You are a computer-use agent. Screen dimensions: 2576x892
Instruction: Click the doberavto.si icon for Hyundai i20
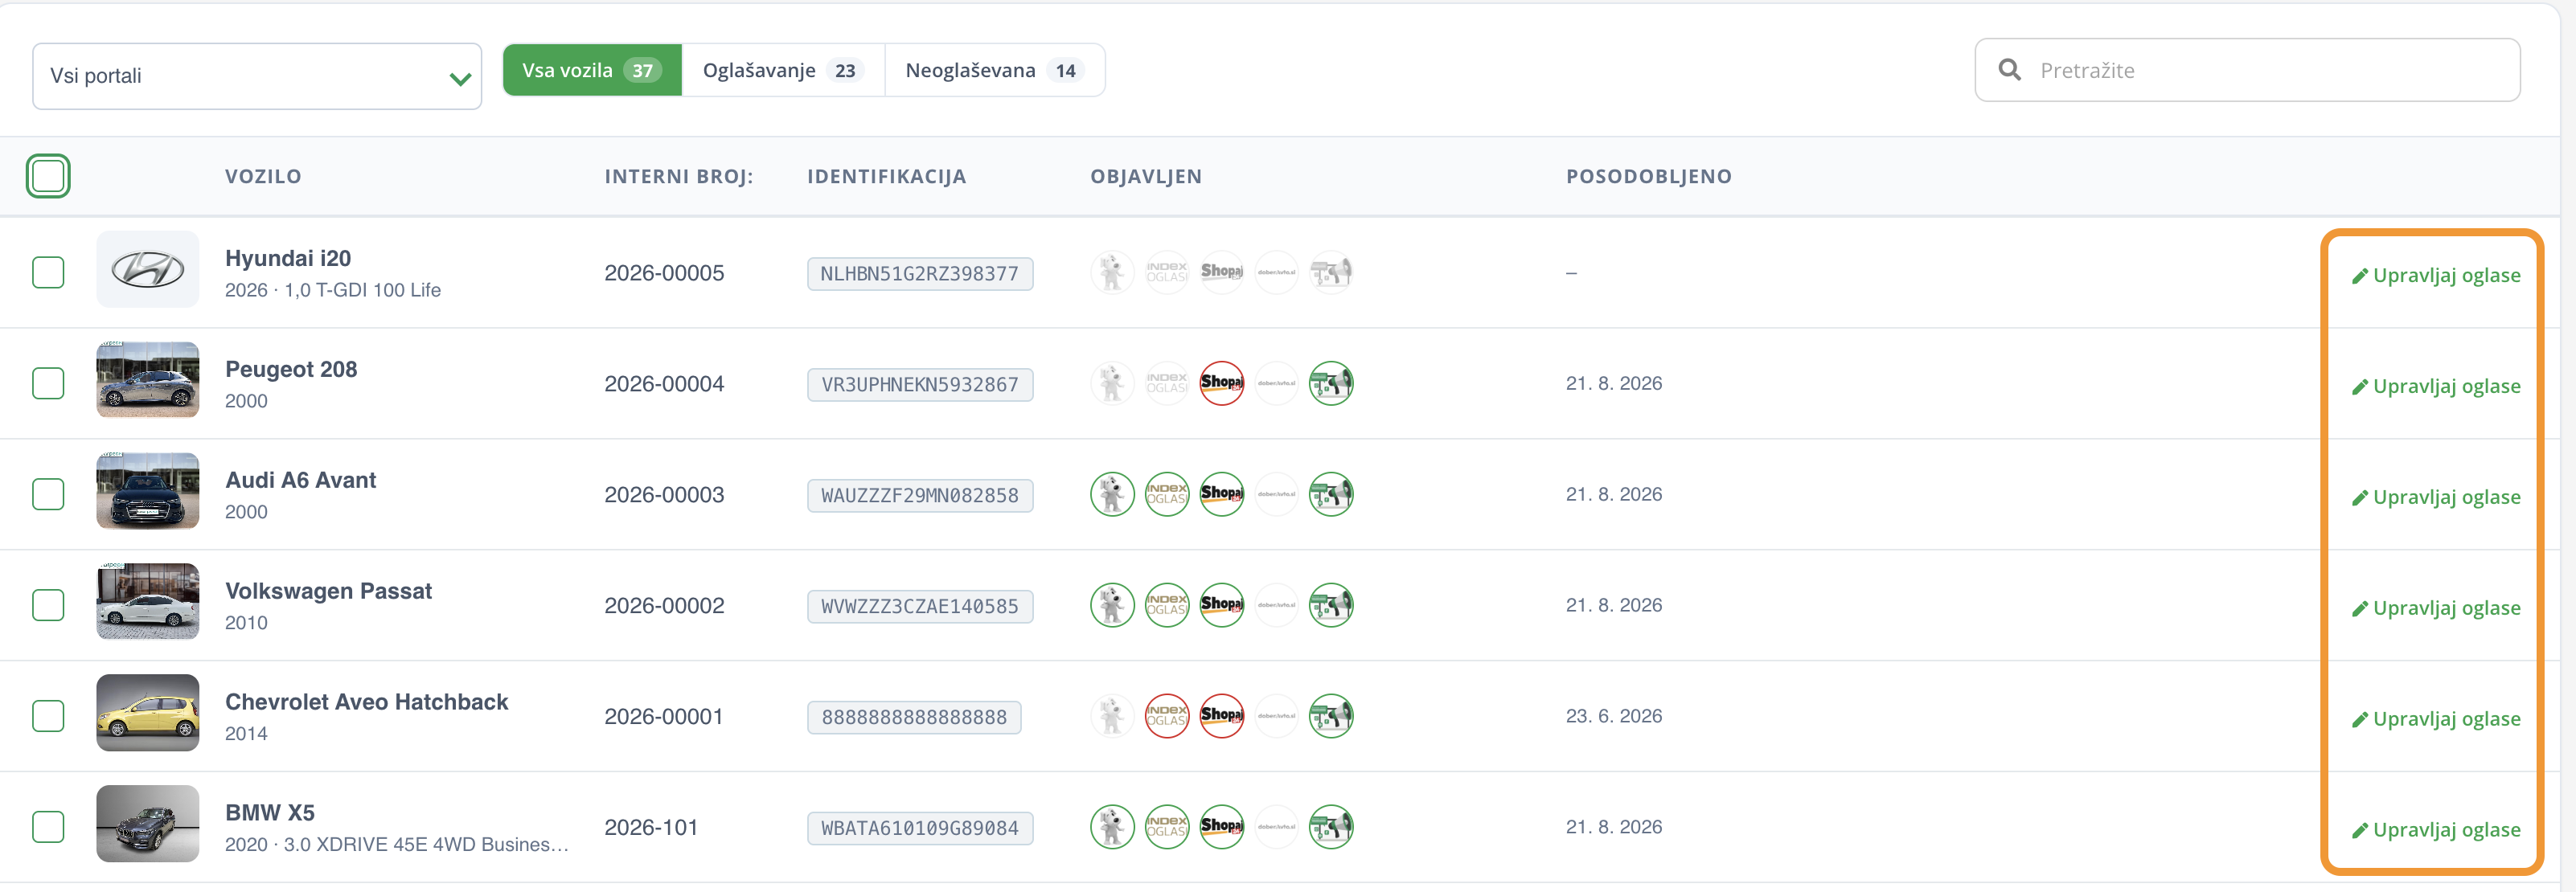click(1277, 272)
